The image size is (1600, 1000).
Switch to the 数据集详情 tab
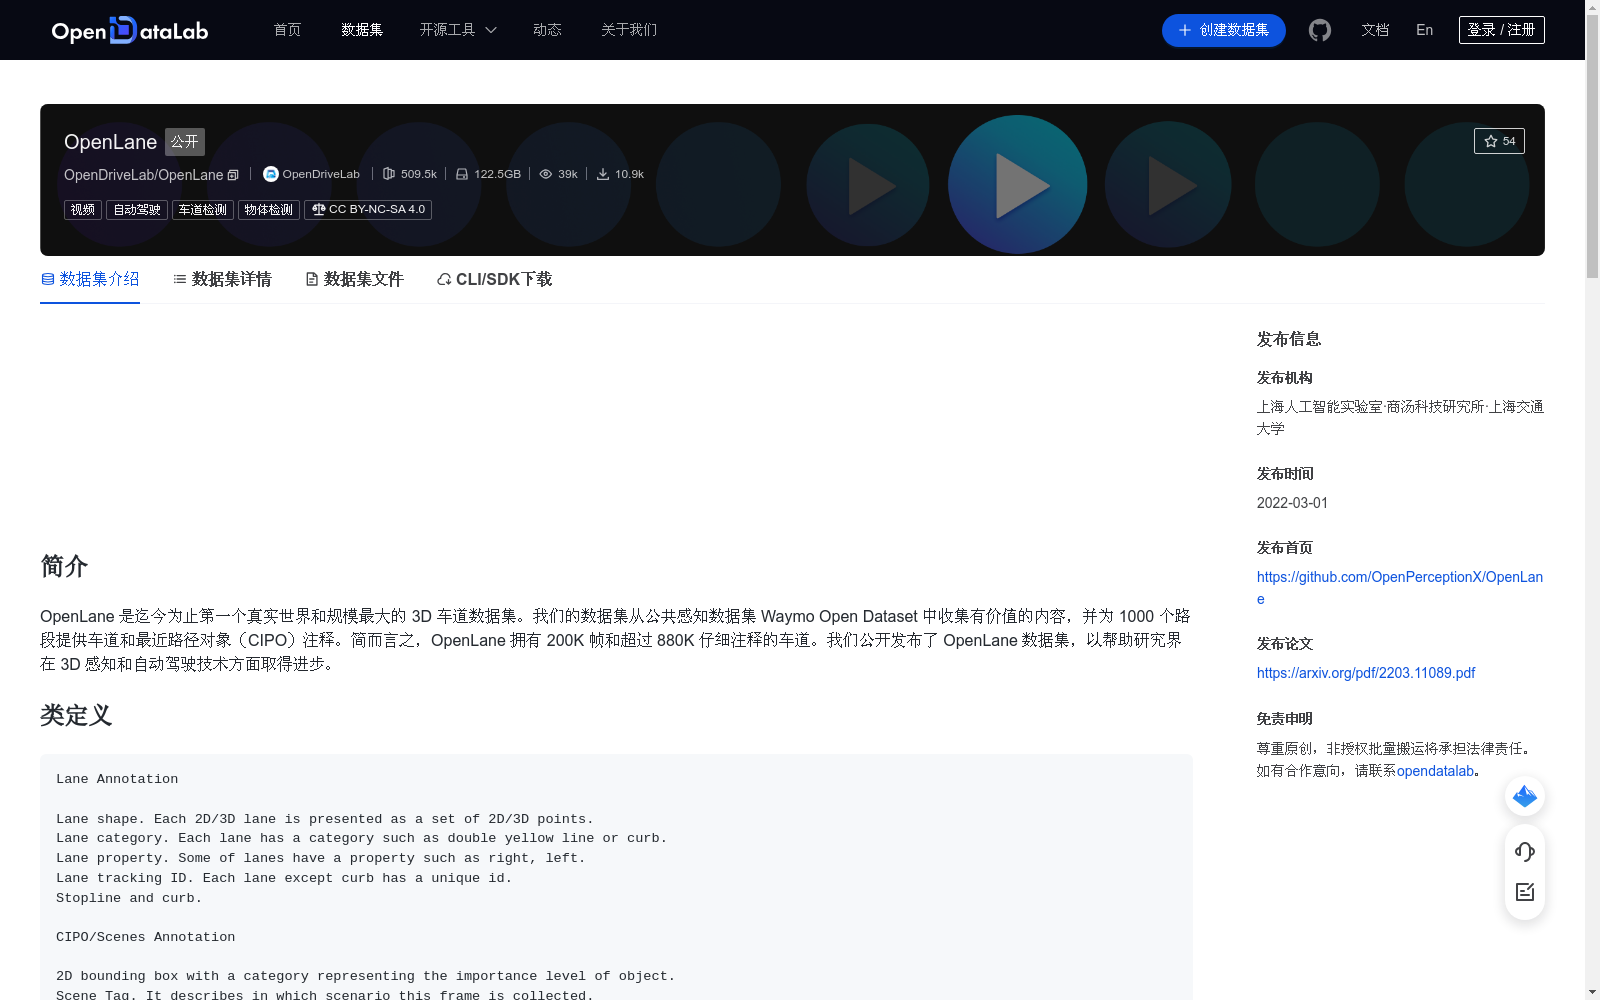pyautogui.click(x=222, y=279)
